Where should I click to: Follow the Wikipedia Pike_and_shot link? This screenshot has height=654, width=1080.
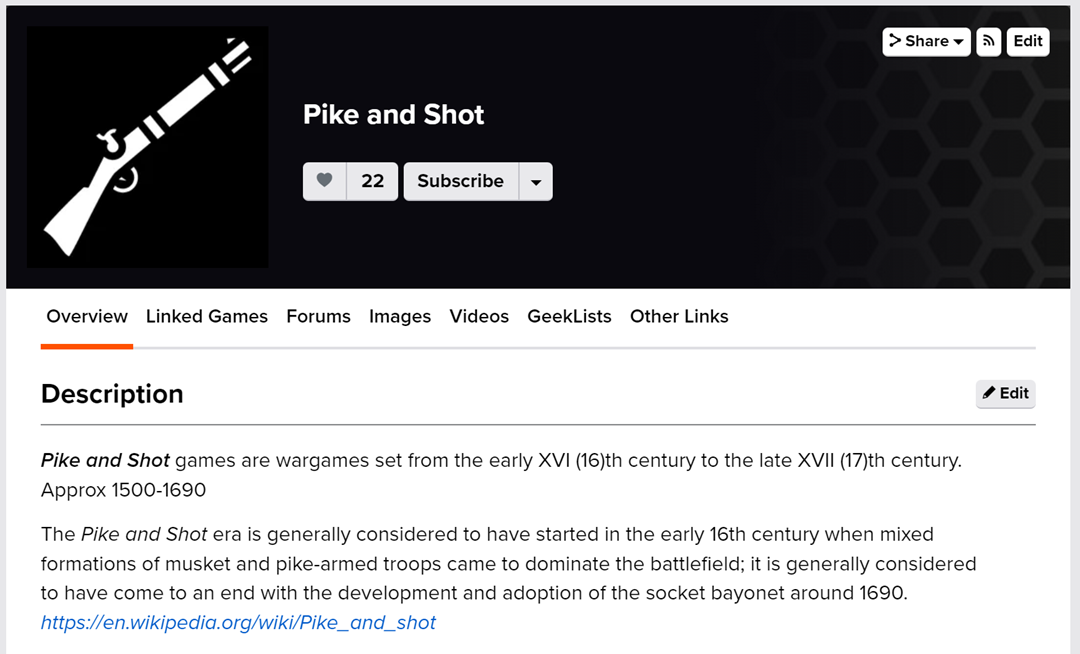[x=238, y=622]
